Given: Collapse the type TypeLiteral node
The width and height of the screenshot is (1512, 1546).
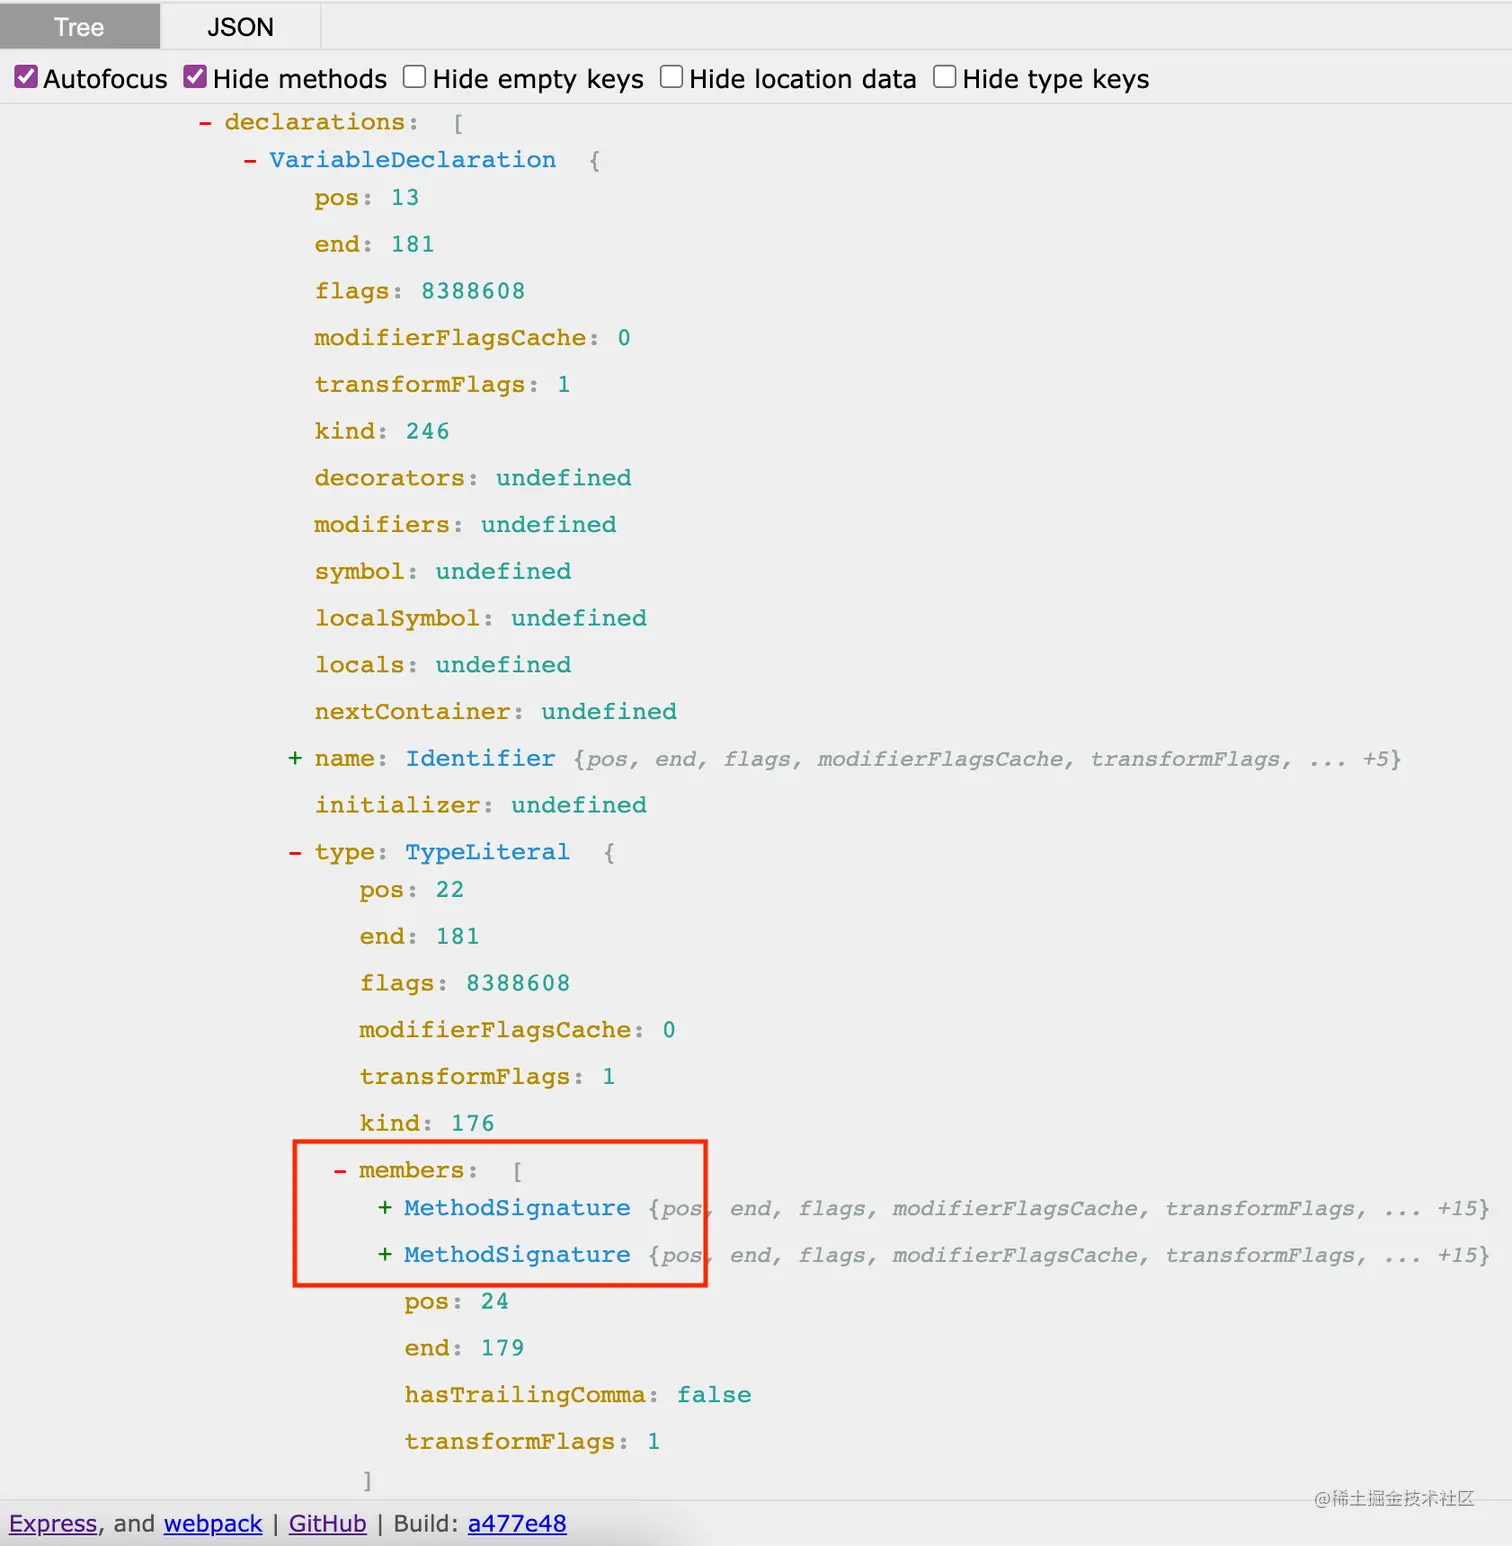Looking at the screenshot, I should point(295,852).
